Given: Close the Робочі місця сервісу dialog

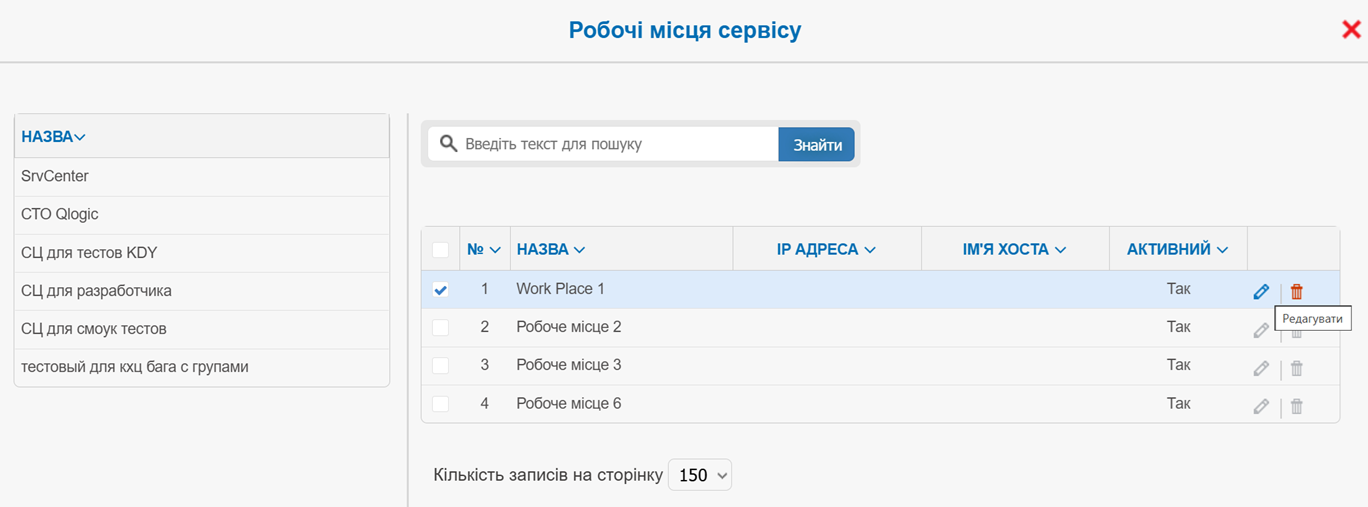Looking at the screenshot, I should [1351, 30].
